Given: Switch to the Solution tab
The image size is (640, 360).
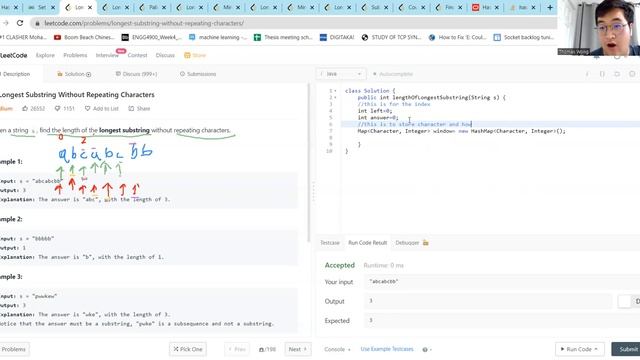Looking at the screenshot, I should coord(74,74).
